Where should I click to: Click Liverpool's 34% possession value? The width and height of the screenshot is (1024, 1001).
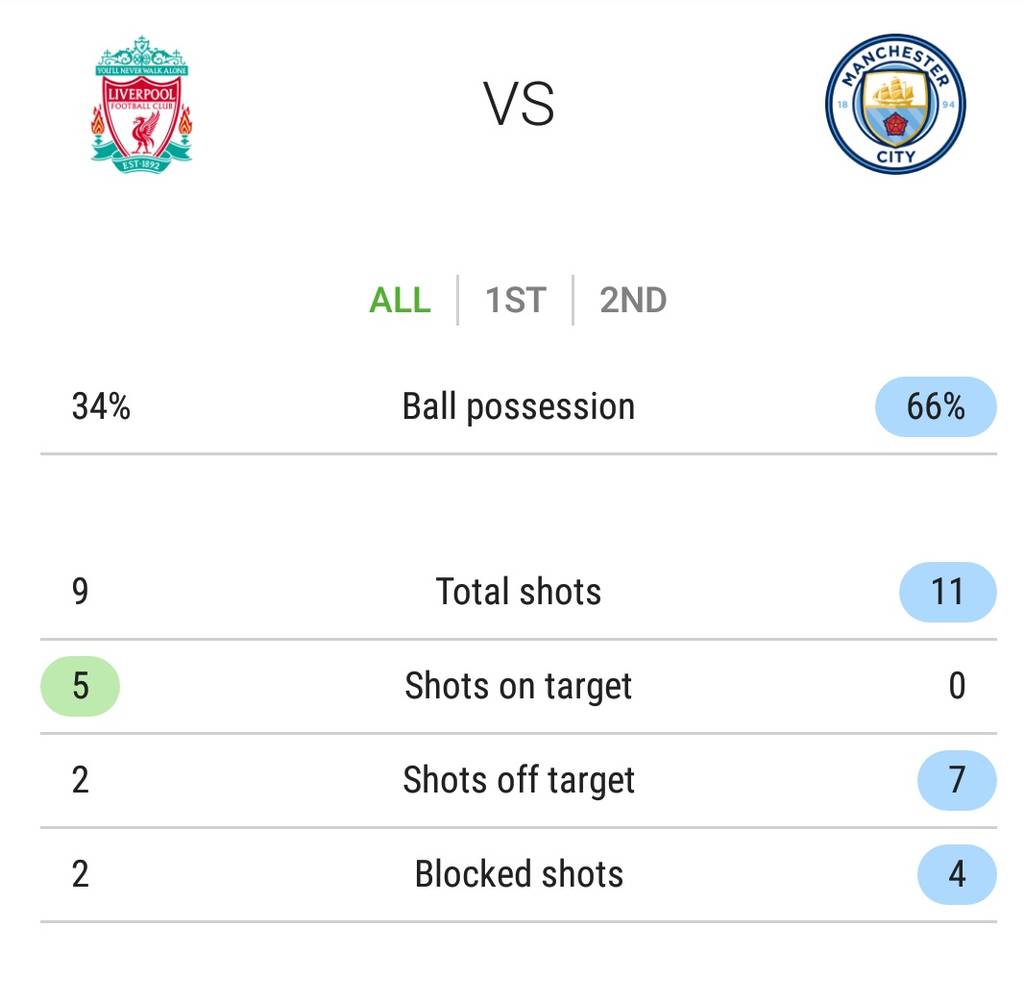coord(101,407)
